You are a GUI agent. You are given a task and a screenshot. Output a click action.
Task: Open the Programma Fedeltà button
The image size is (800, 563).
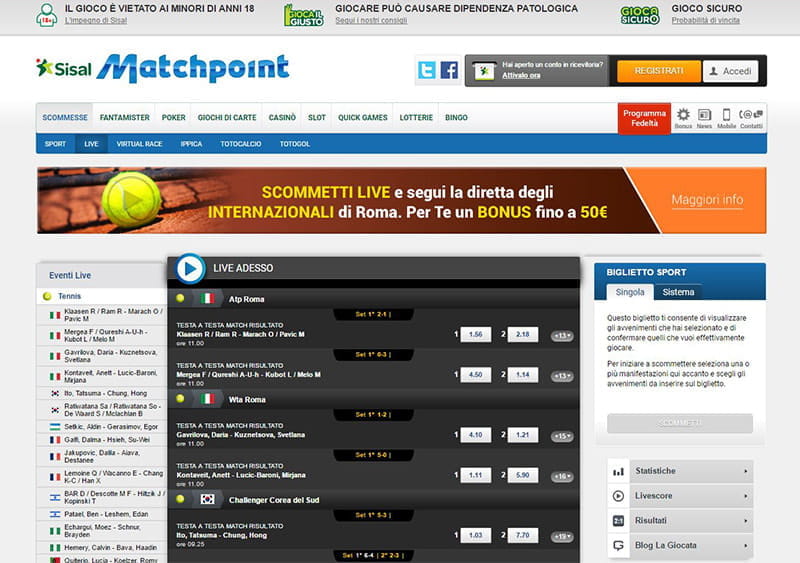[644, 118]
